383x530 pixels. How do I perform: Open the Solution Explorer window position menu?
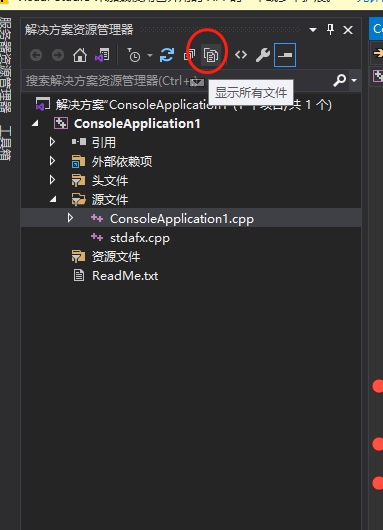[313, 30]
